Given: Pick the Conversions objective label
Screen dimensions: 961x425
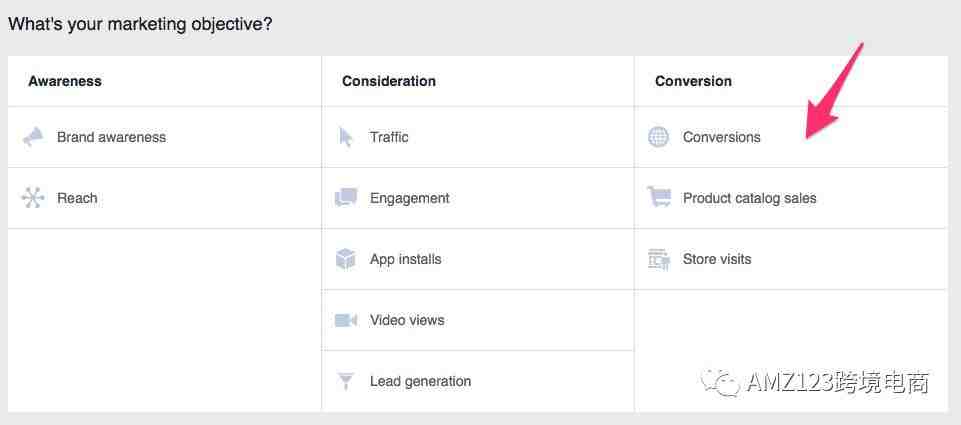Looking at the screenshot, I should coord(722,137).
